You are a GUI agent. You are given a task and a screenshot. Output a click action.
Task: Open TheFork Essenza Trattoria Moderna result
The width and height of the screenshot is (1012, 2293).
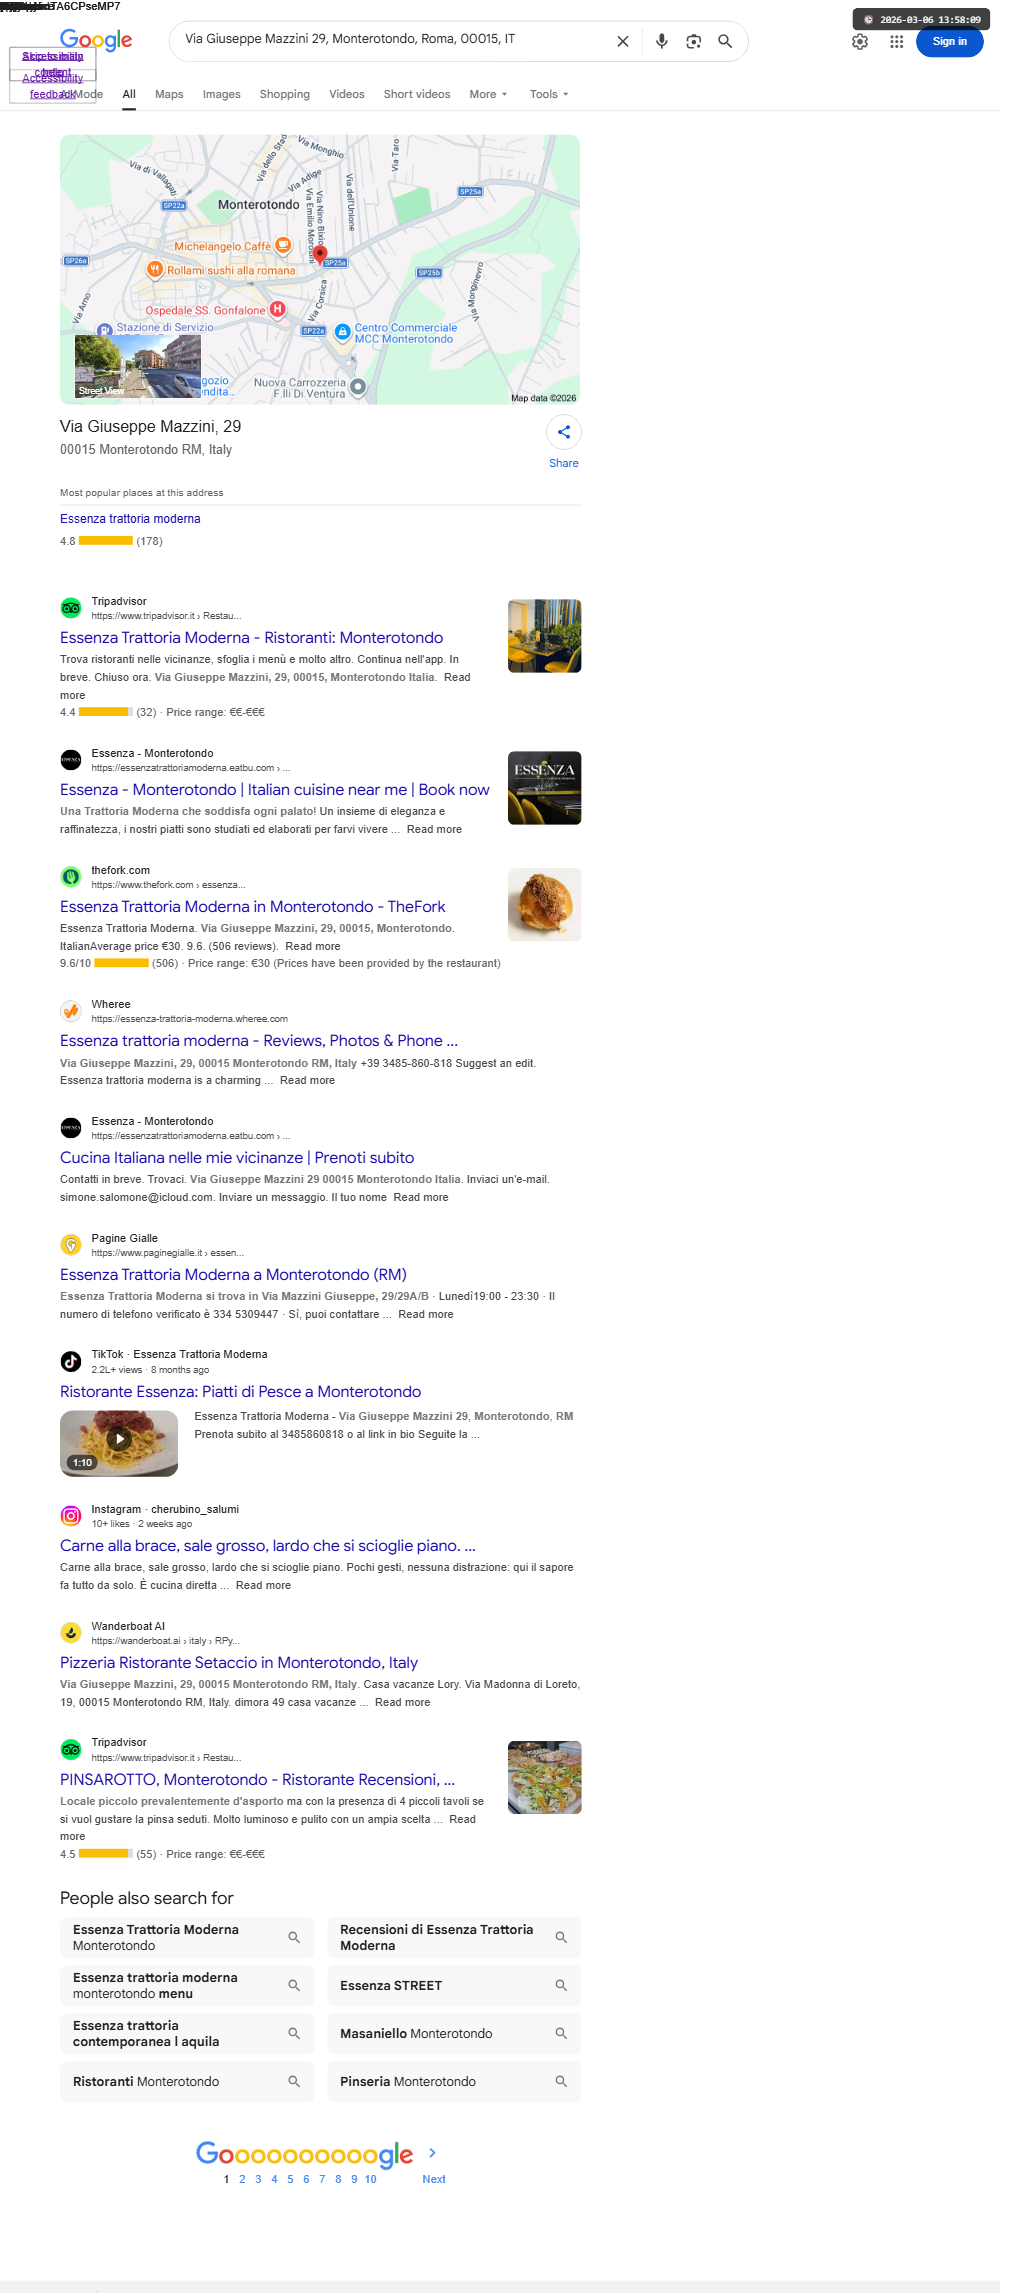coord(253,906)
